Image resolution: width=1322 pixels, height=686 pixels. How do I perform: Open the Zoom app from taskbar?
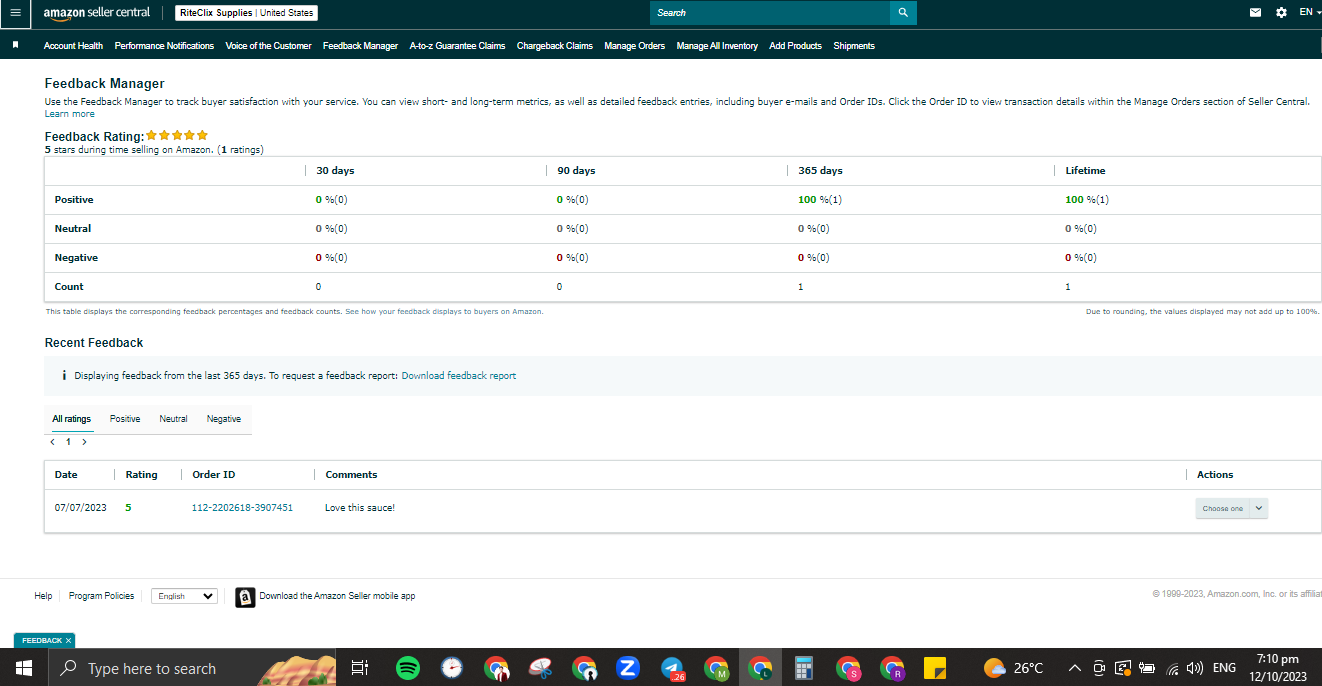[628, 668]
